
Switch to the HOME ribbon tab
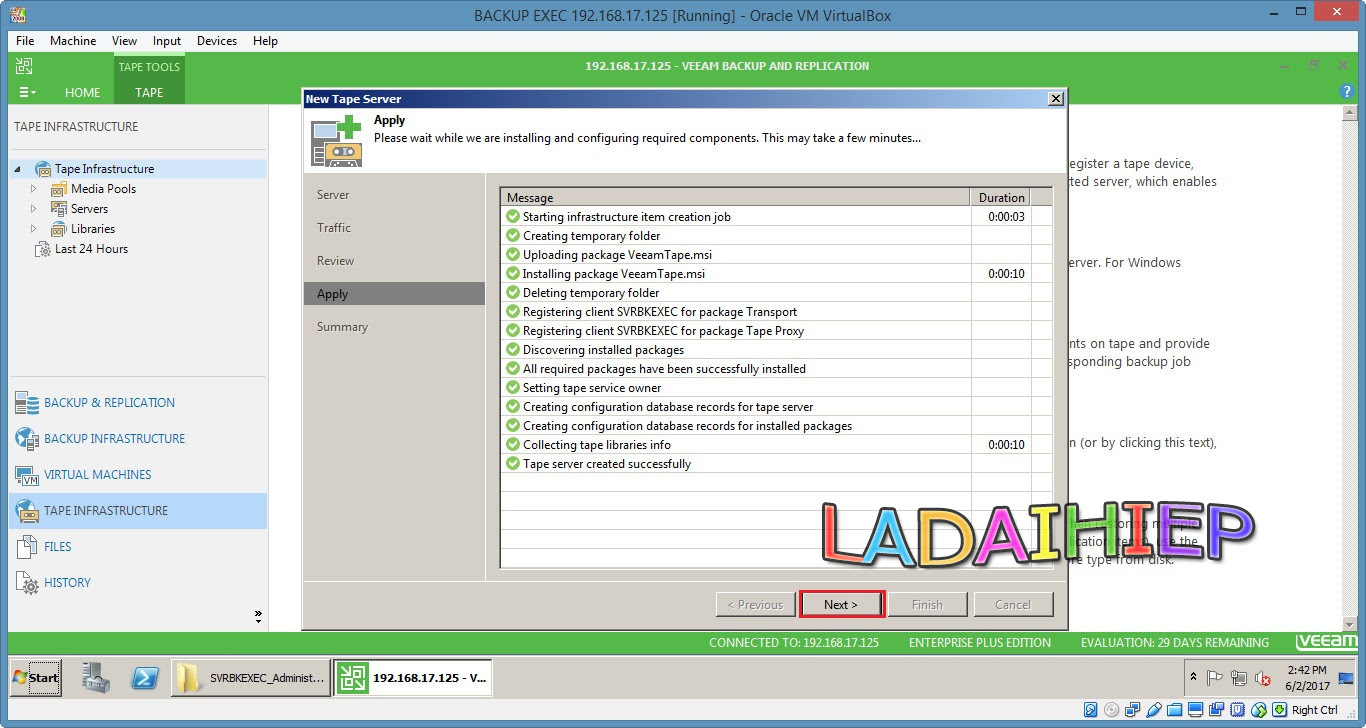(82, 92)
